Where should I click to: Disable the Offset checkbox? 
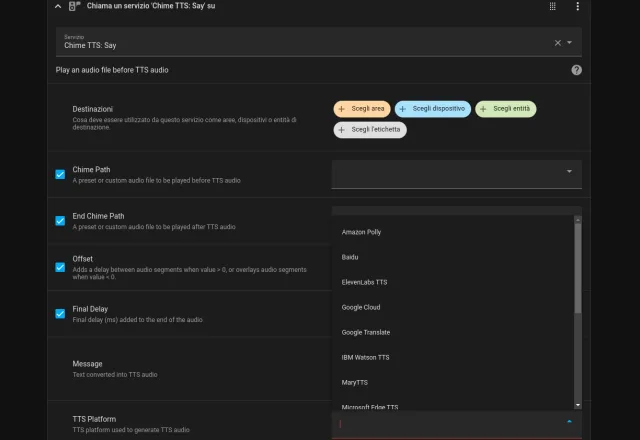(x=60, y=267)
